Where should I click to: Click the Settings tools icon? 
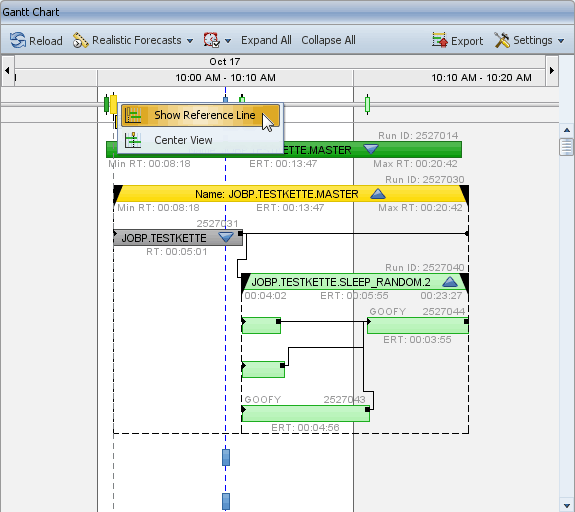click(502, 40)
